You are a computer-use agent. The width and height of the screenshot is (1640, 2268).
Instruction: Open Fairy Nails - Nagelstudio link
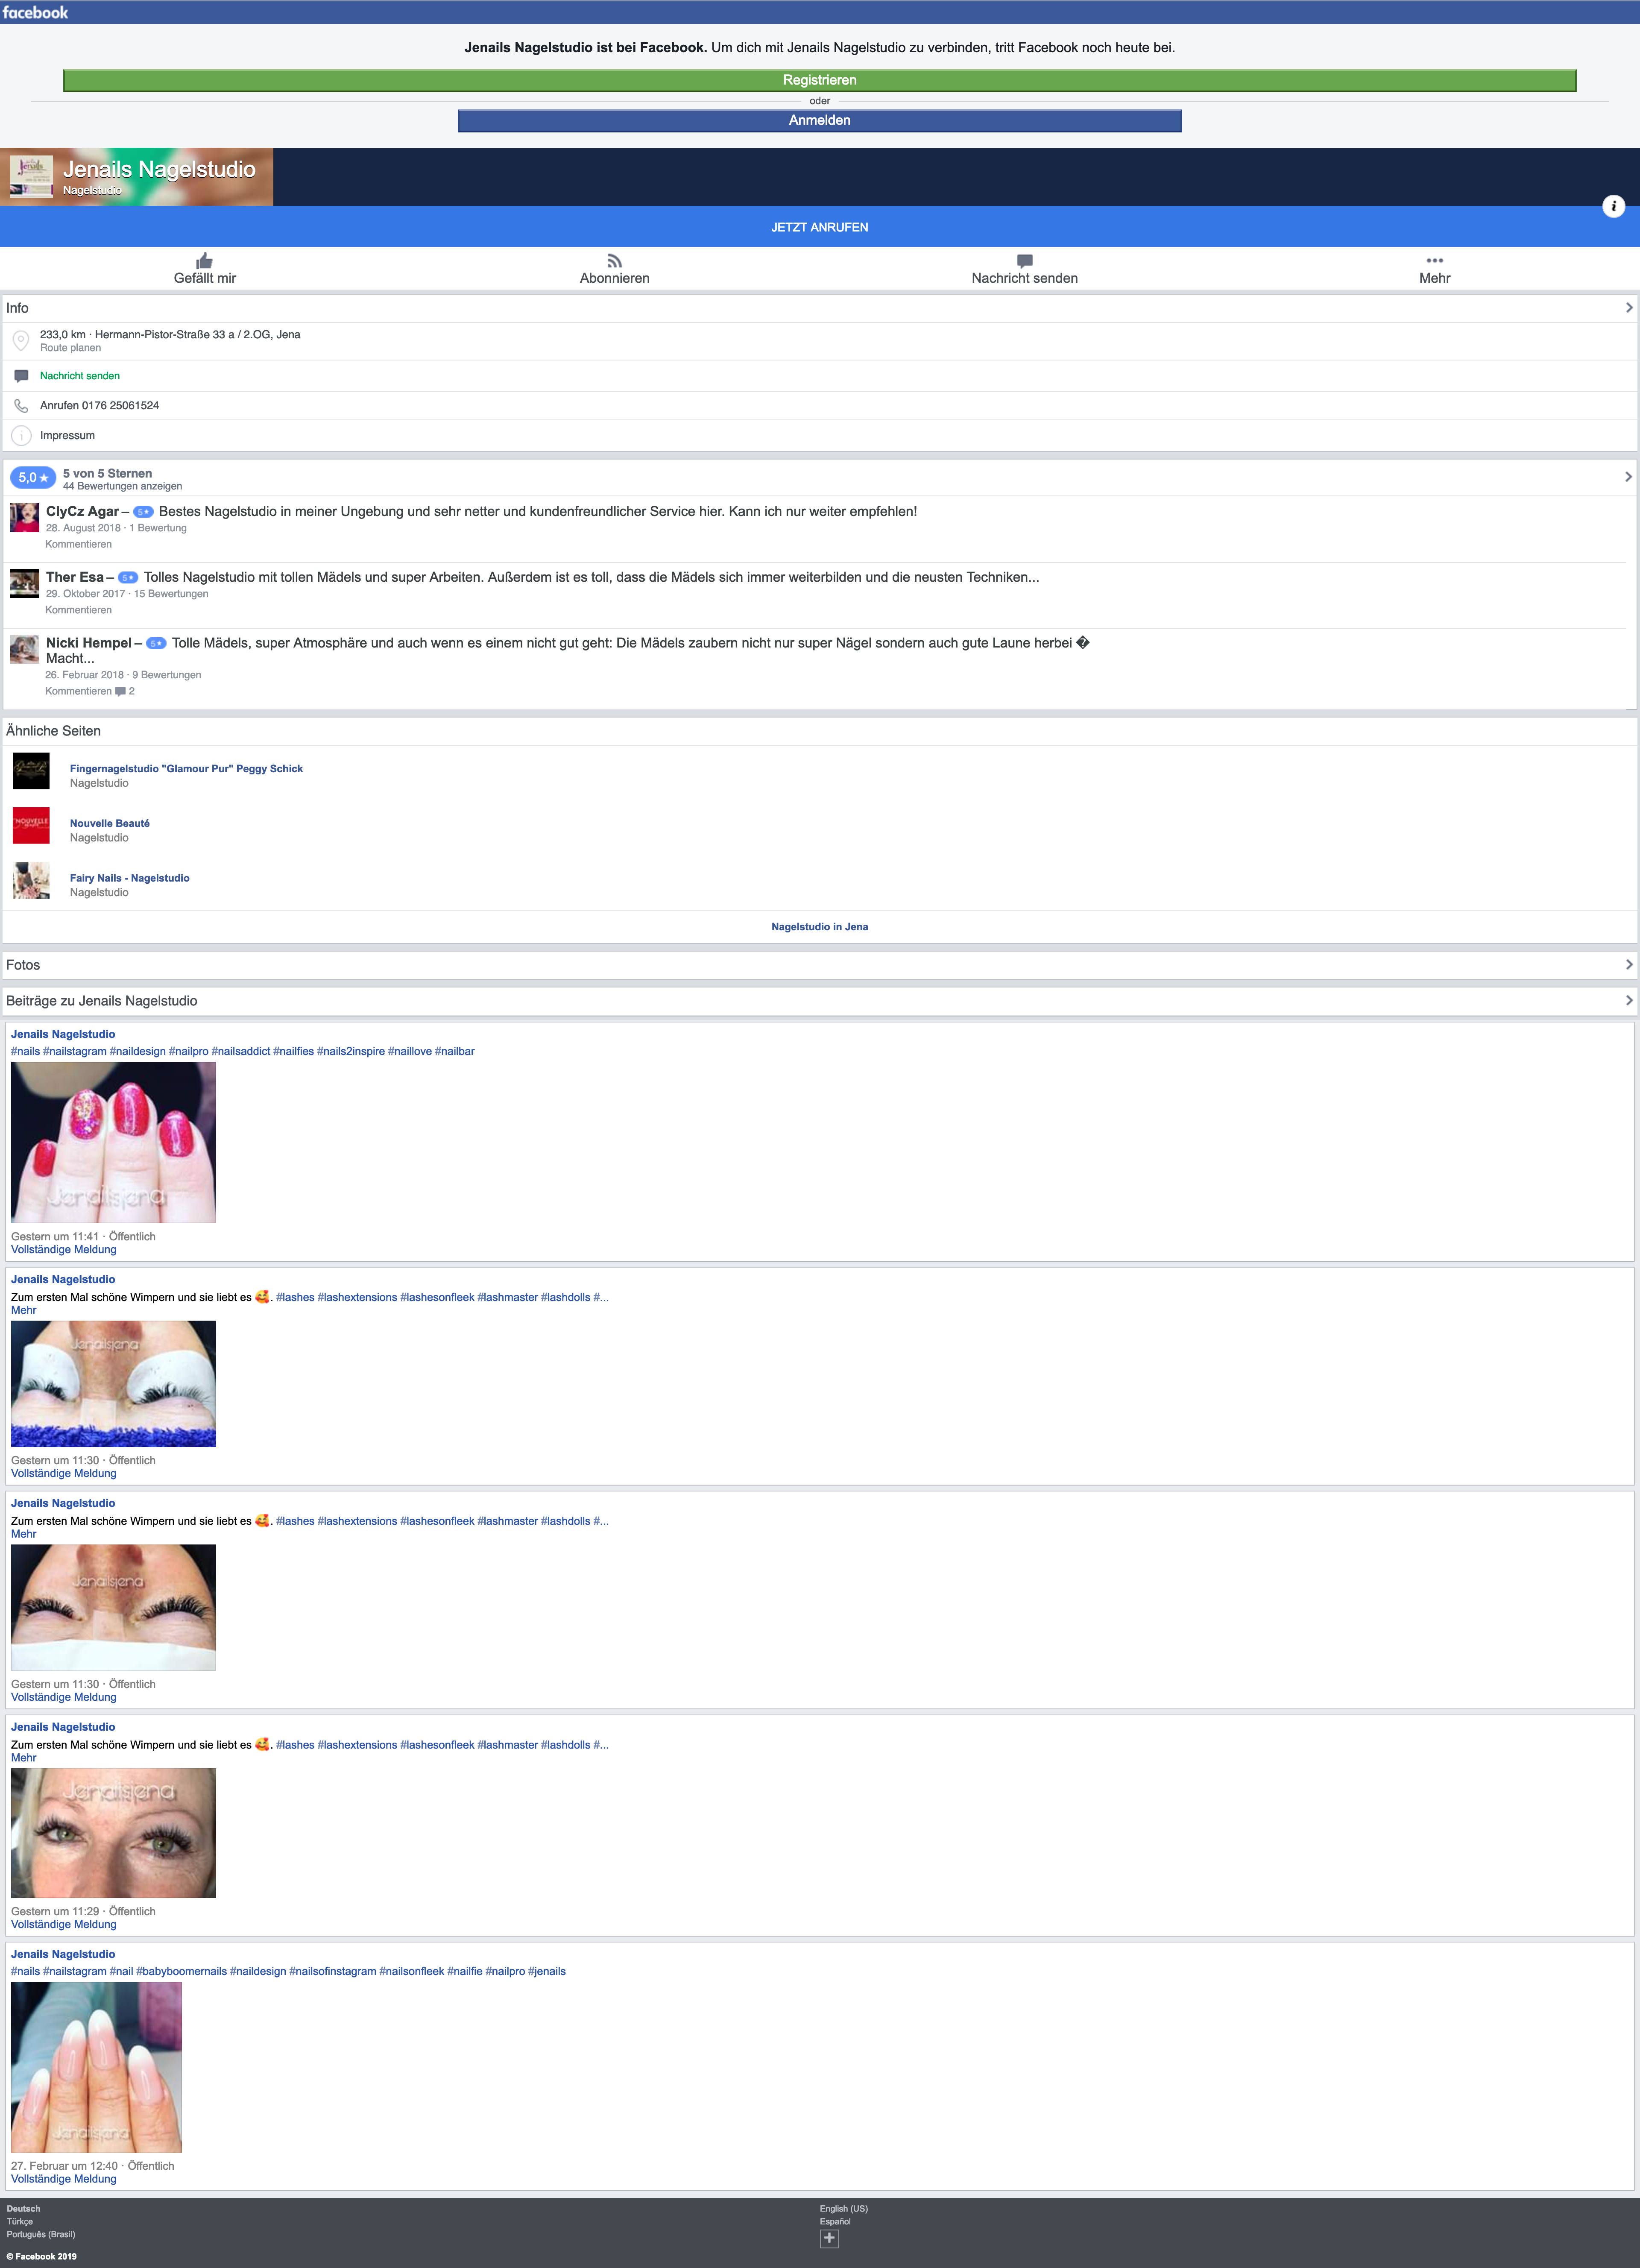(x=129, y=878)
